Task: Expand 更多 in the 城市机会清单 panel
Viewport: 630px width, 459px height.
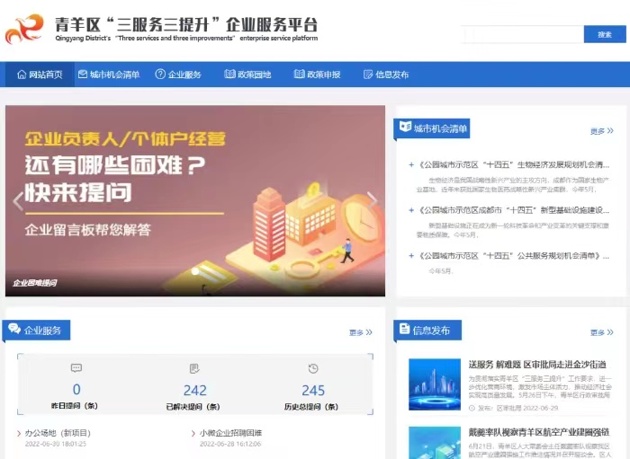Action: click(x=600, y=131)
